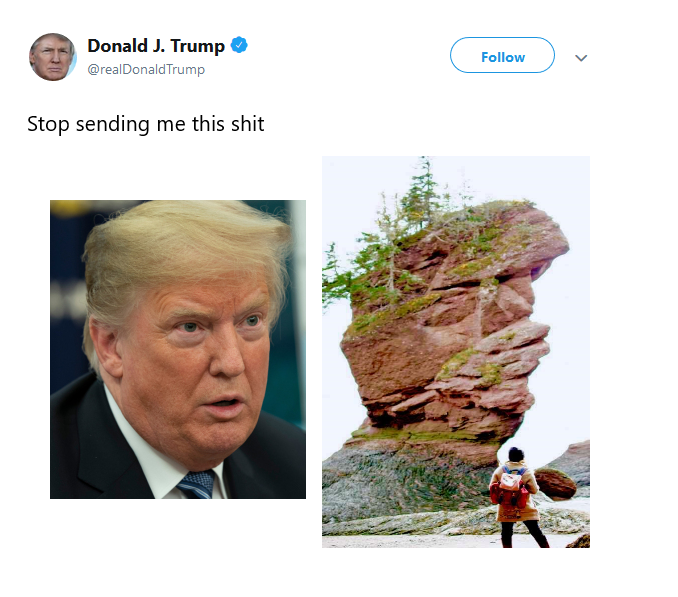Click the blue verified checkmark badge

239,45
